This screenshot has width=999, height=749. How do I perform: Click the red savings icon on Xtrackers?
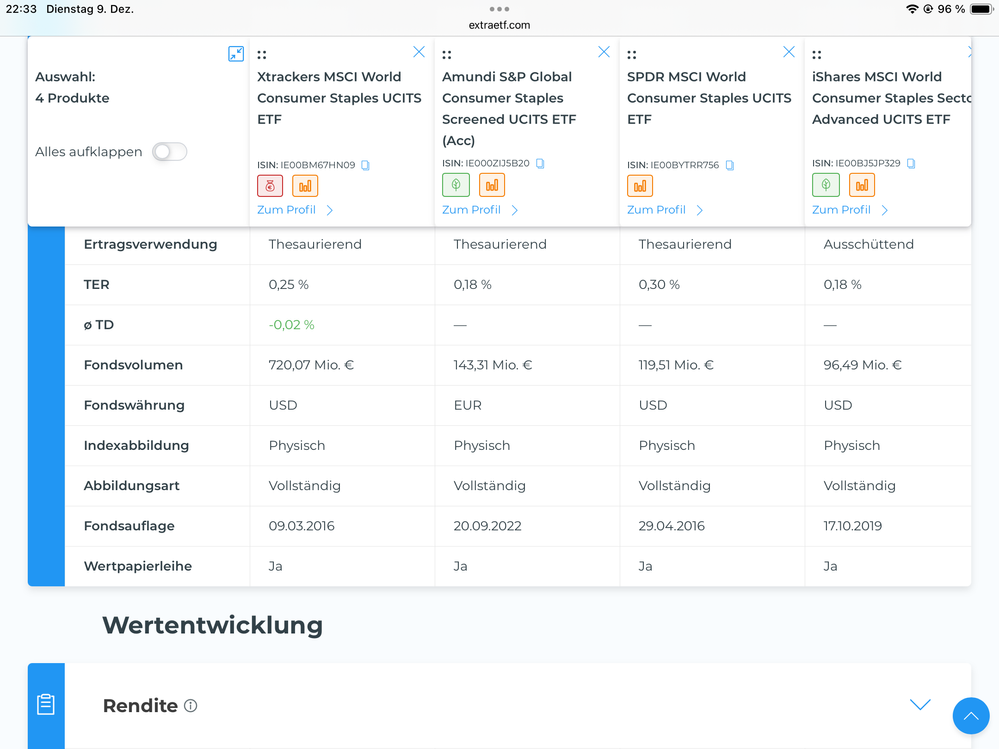270,186
